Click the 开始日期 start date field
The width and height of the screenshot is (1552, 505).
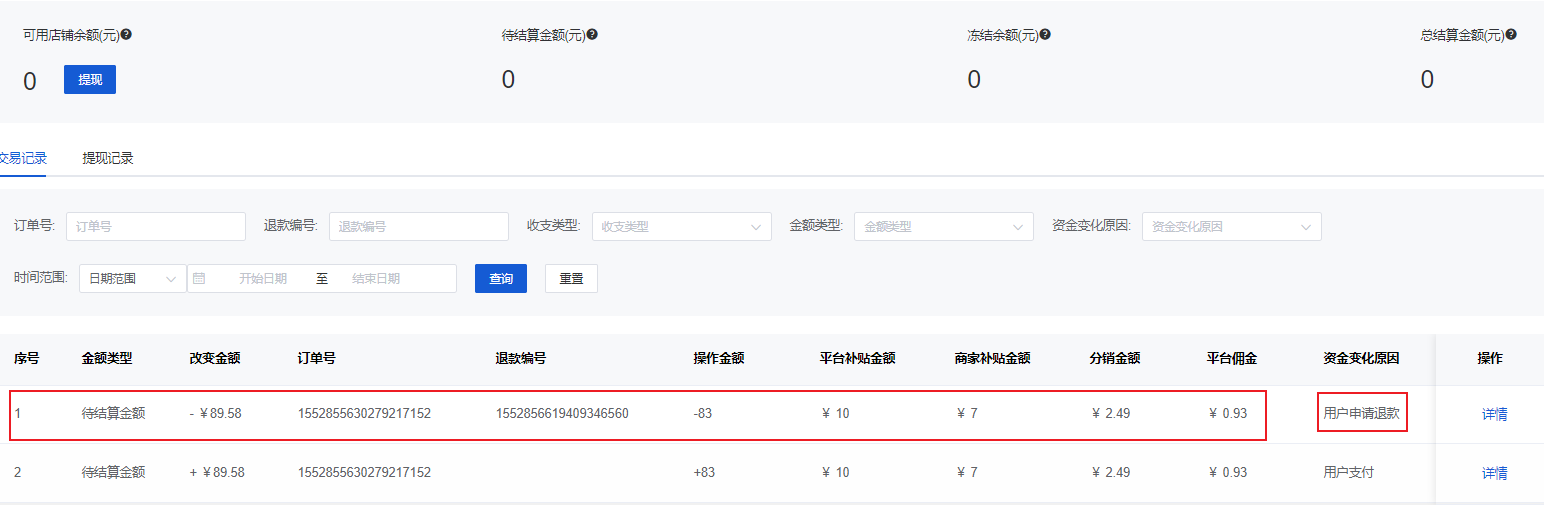[x=263, y=279]
